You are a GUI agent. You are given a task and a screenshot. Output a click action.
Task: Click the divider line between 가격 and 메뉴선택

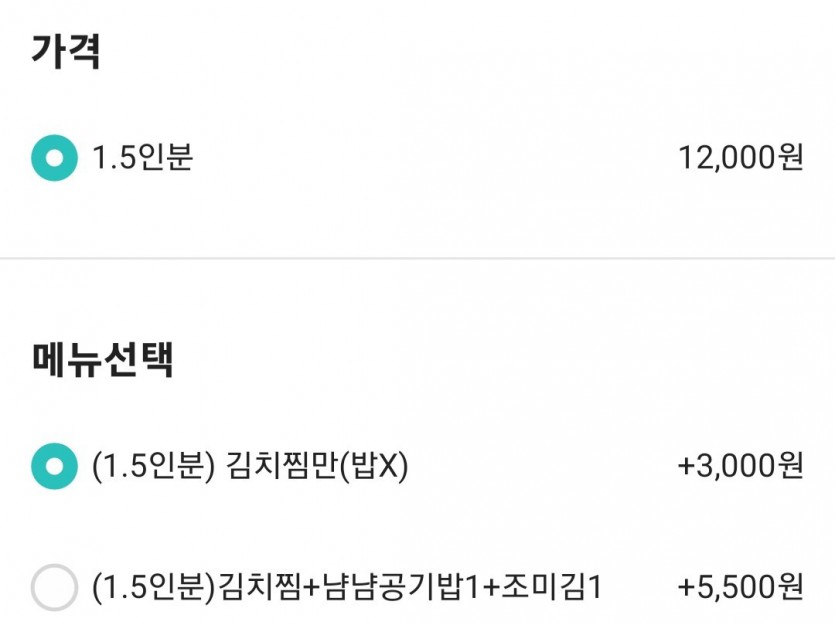pos(417,259)
